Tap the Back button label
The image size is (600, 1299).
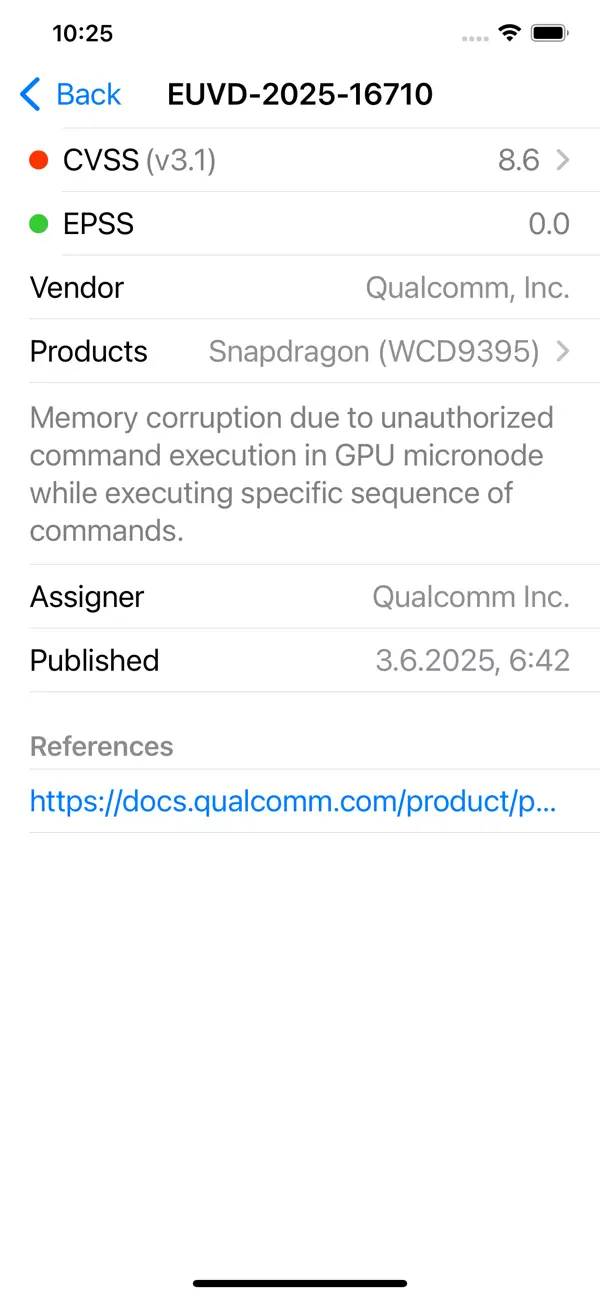[x=88, y=95]
